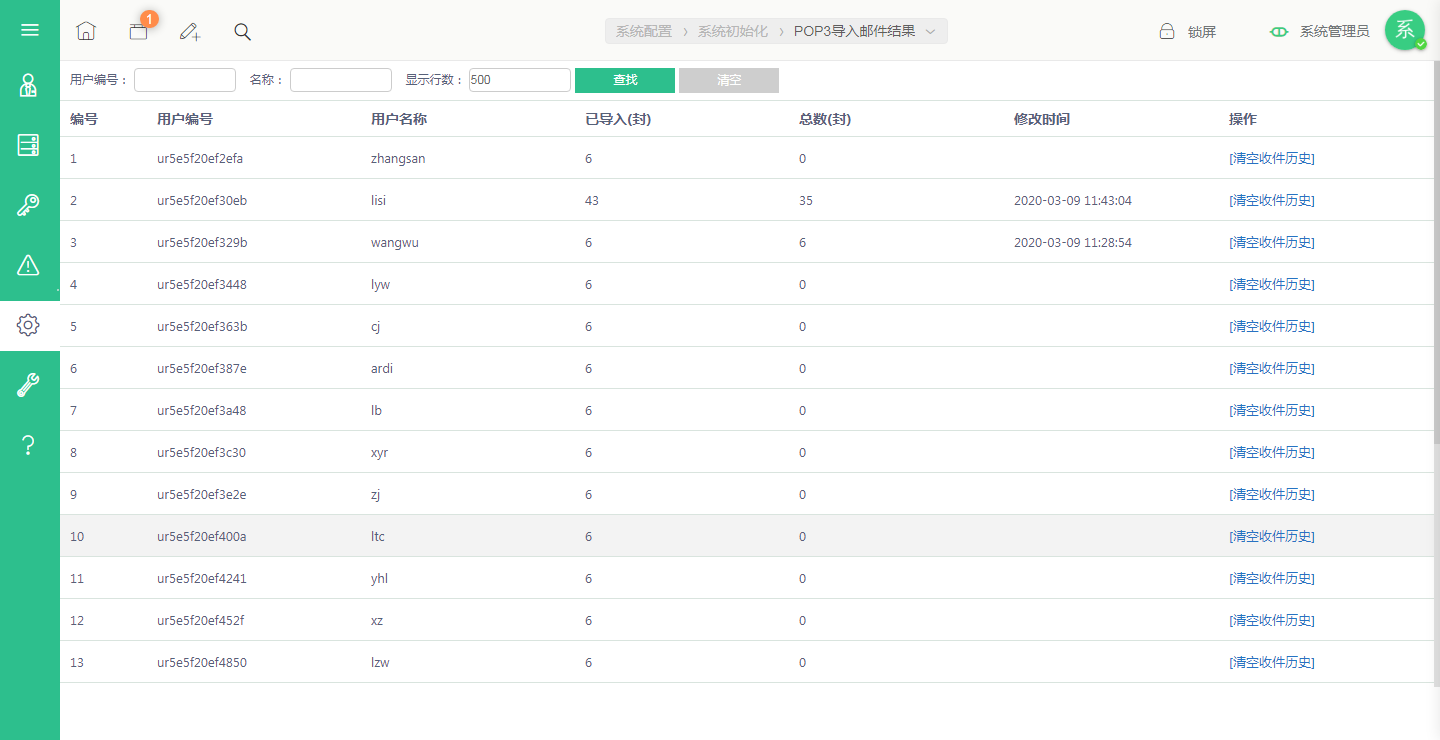
Task: Open the key sidebar icon
Action: click(29, 205)
